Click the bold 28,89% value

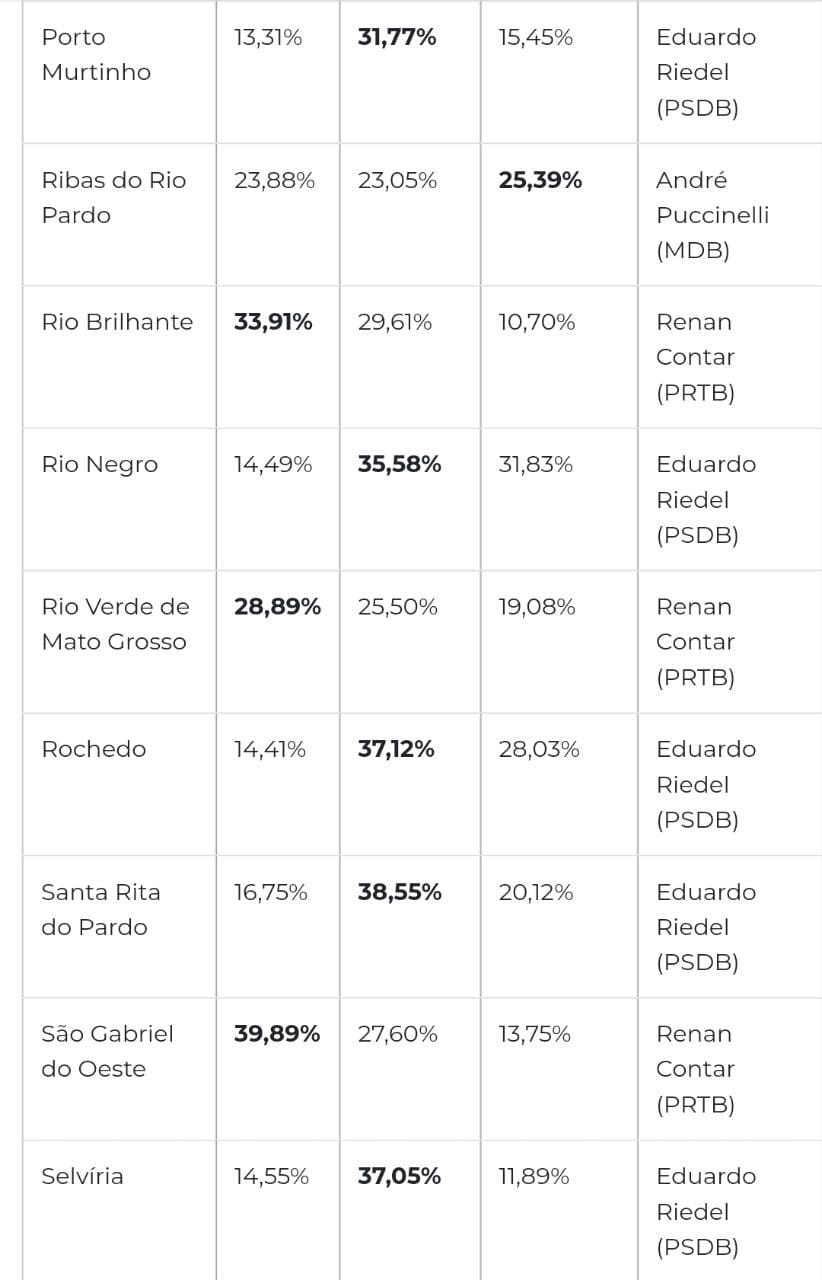[277, 607]
